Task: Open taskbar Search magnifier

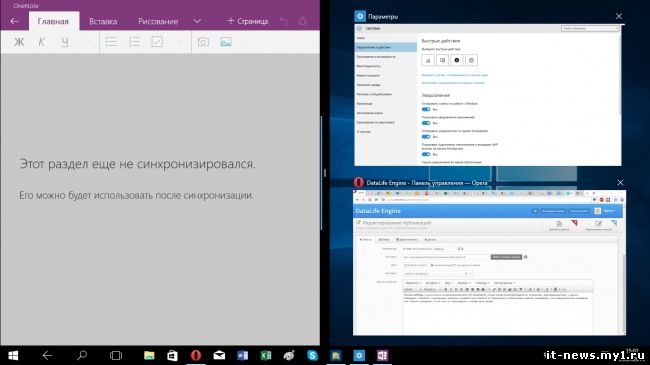Action: [82, 355]
